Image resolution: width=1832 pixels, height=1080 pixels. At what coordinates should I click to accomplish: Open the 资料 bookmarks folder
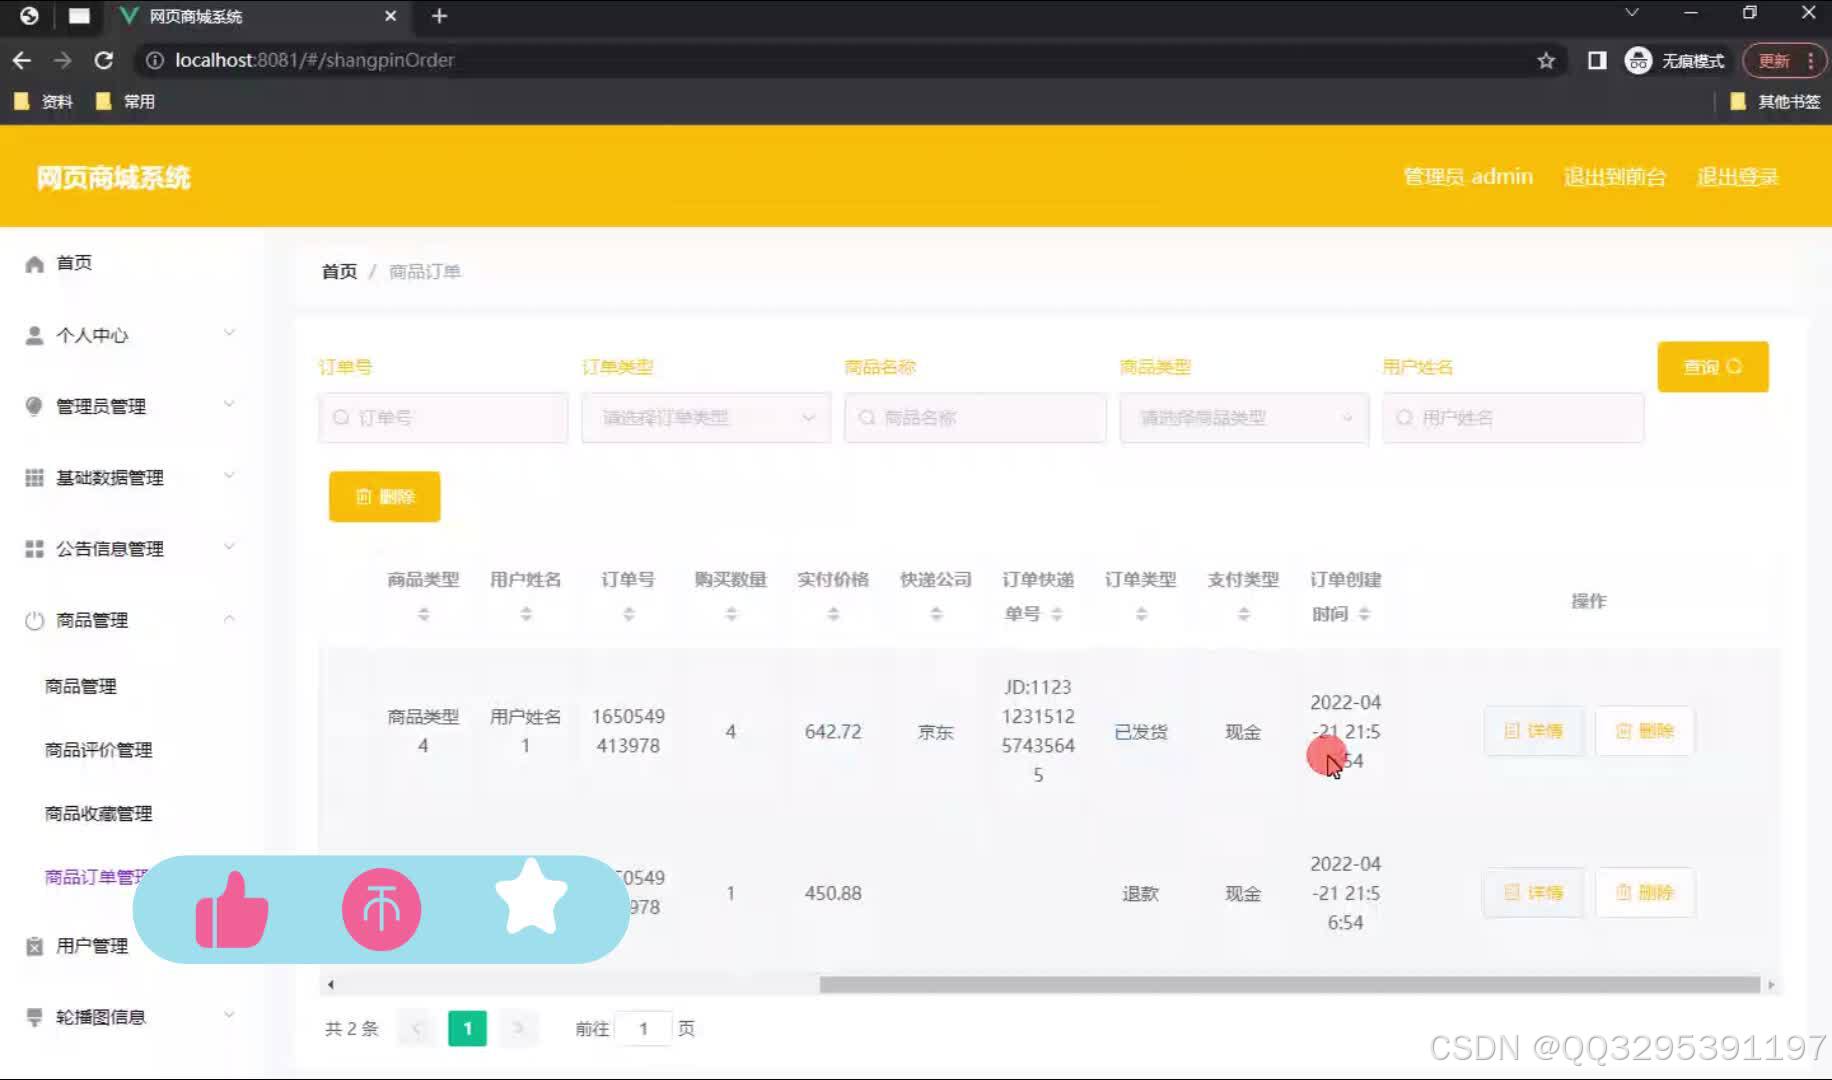(43, 101)
